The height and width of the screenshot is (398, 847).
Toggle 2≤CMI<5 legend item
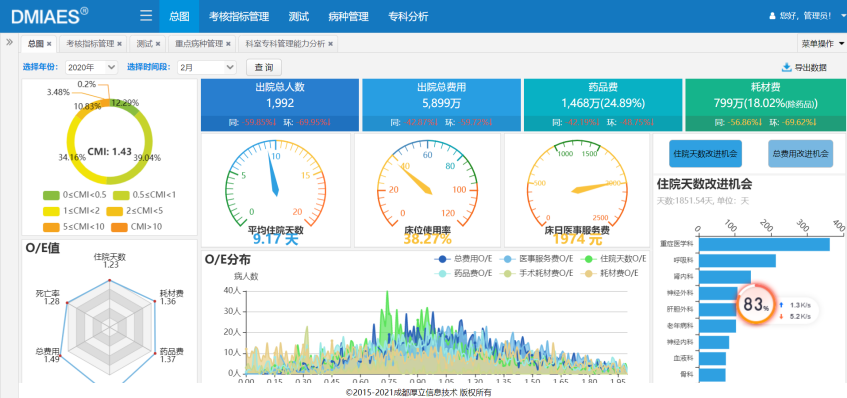tap(135, 211)
